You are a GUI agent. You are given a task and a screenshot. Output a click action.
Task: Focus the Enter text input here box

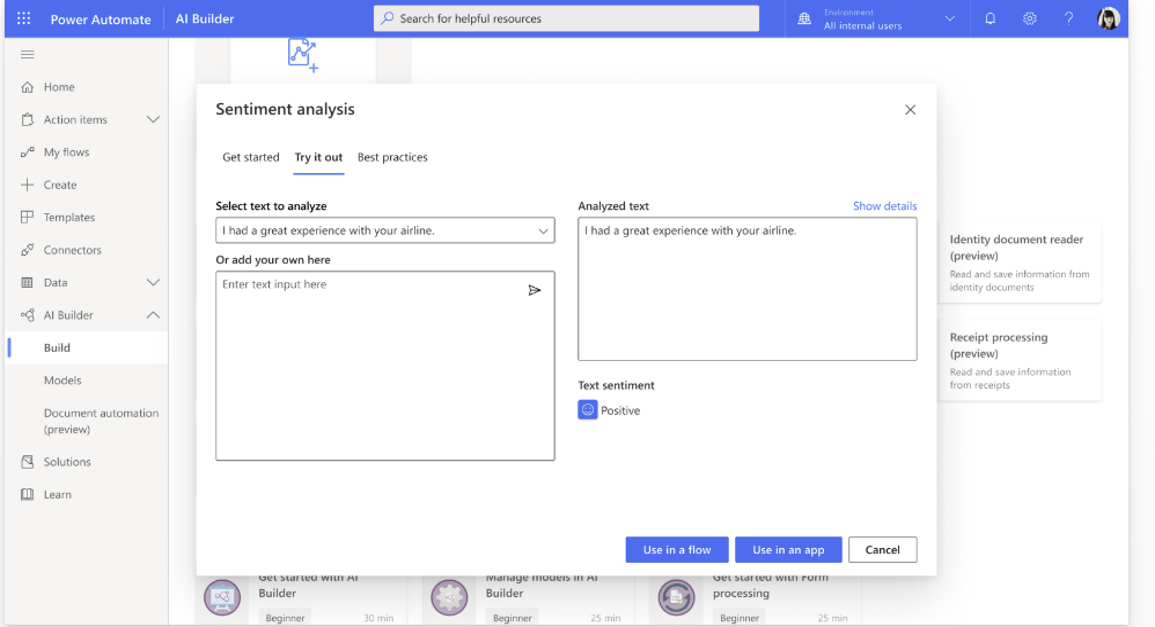click(385, 365)
